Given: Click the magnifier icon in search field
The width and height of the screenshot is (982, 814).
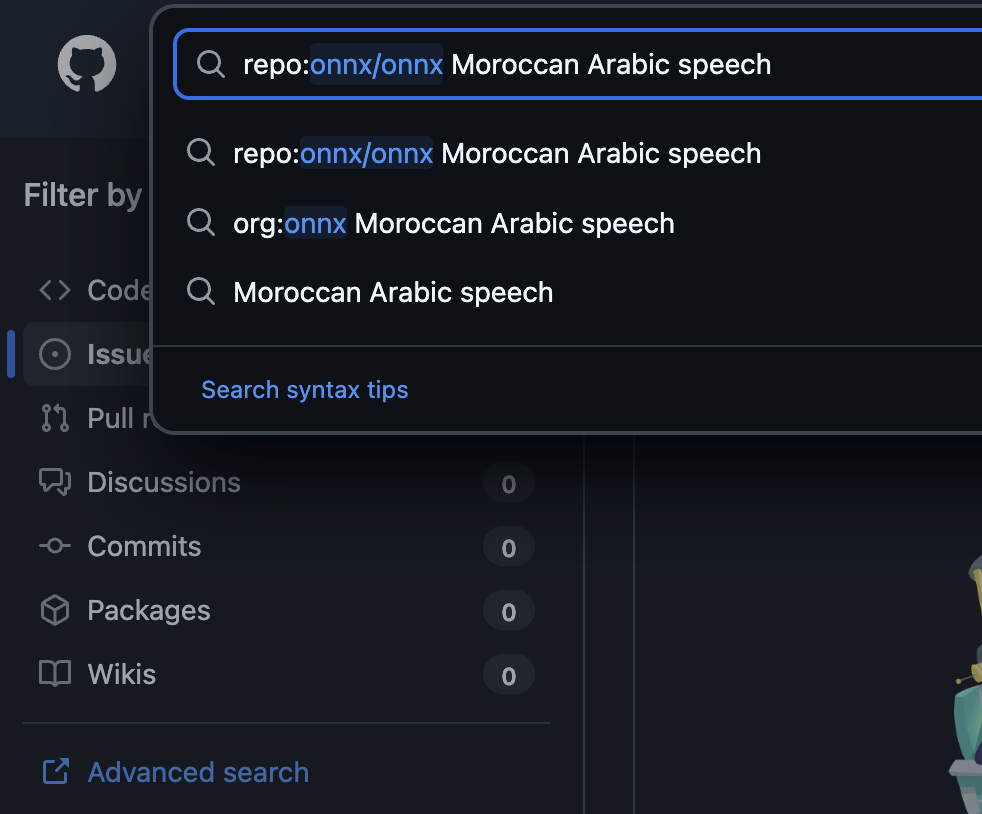Looking at the screenshot, I should point(210,64).
